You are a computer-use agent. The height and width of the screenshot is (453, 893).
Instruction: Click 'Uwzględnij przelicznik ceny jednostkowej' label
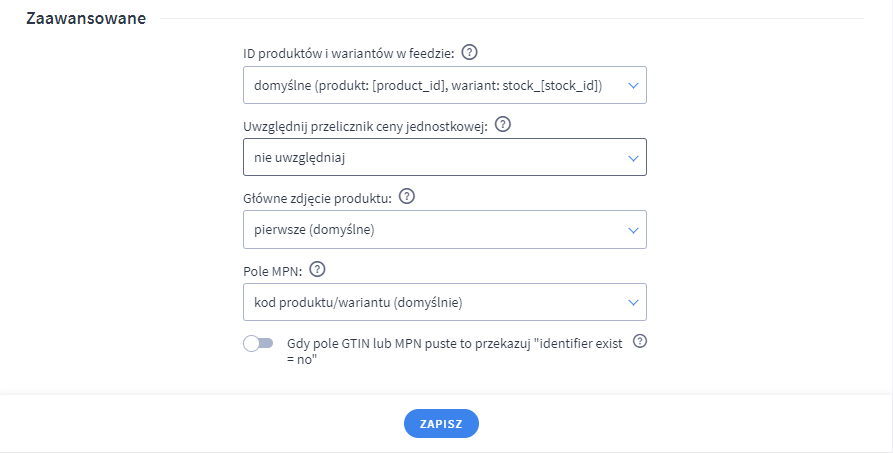[x=365, y=126]
